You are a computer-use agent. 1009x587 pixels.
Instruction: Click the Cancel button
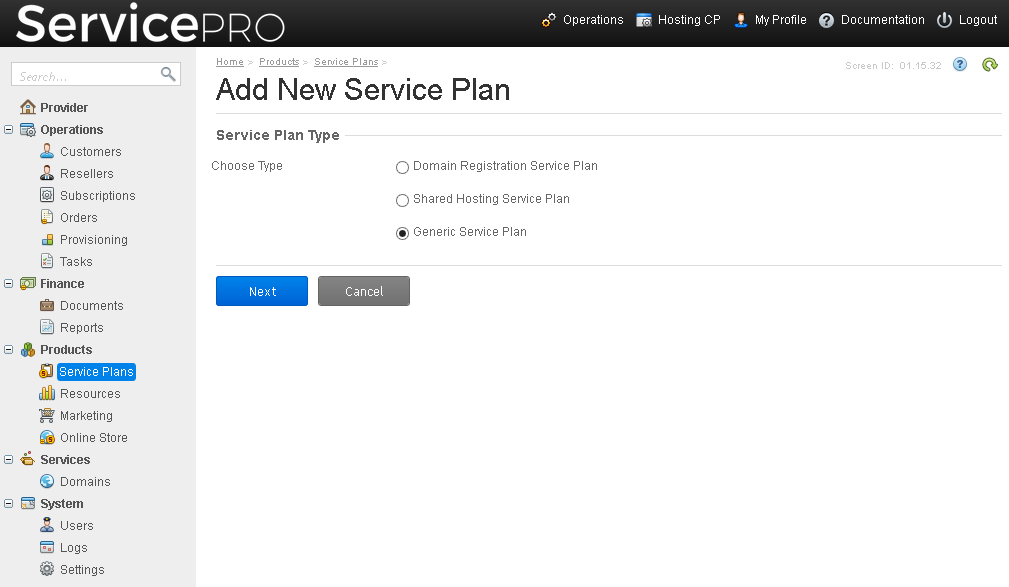pyautogui.click(x=364, y=291)
